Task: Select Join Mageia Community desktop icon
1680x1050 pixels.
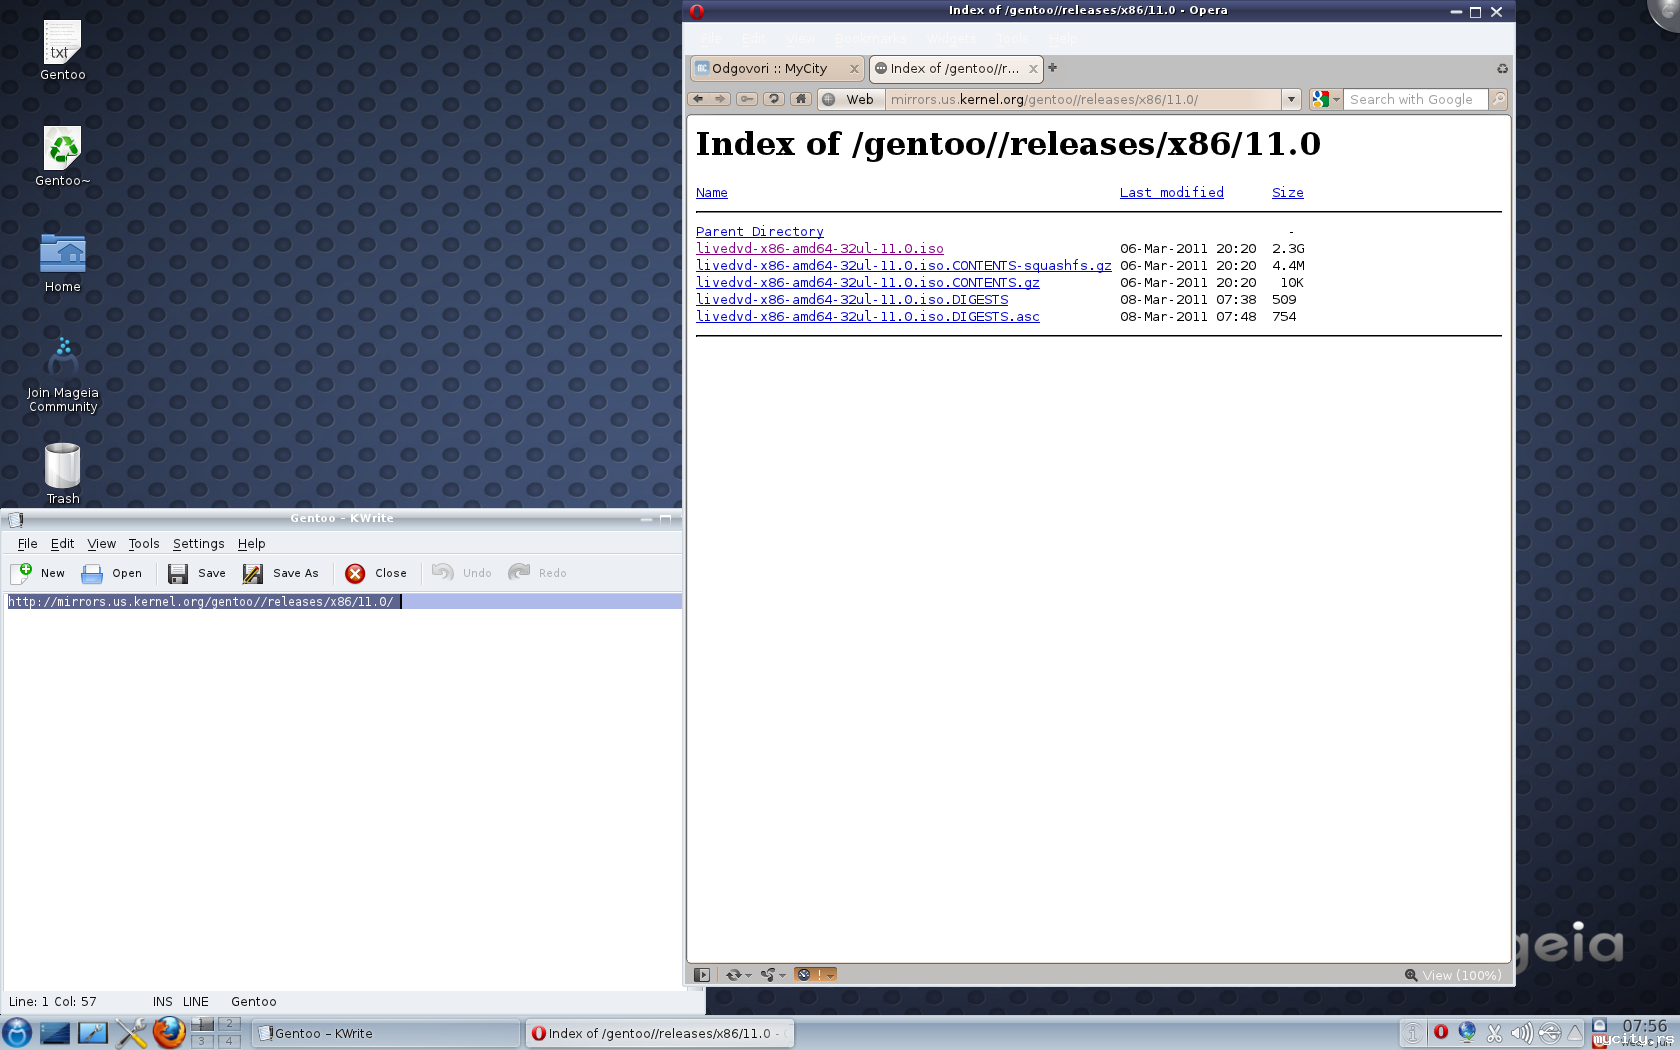Action: (62, 375)
